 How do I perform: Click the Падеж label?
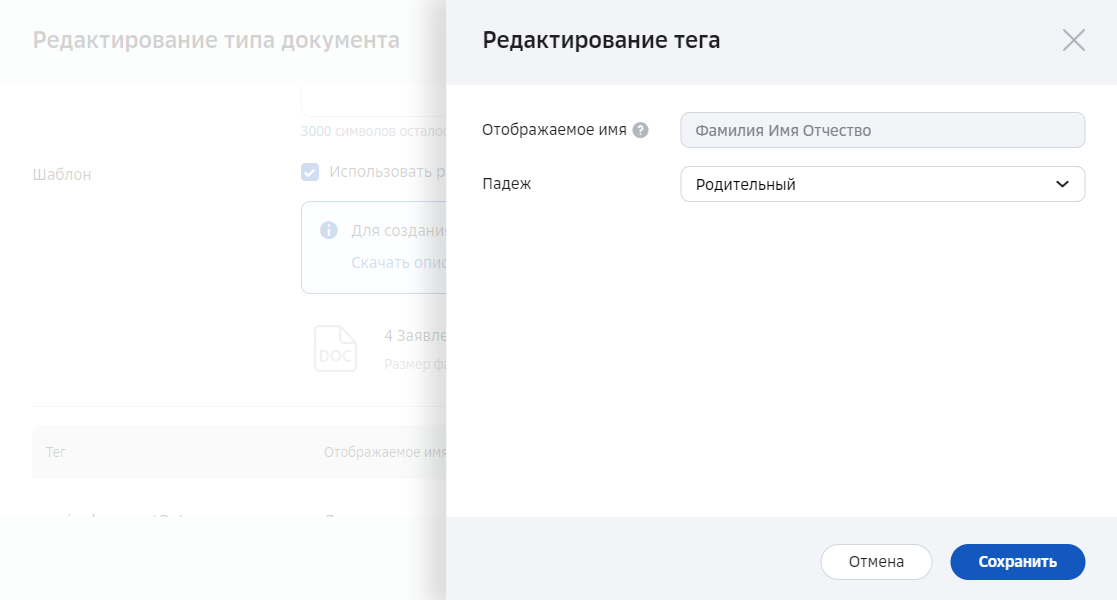click(x=506, y=184)
